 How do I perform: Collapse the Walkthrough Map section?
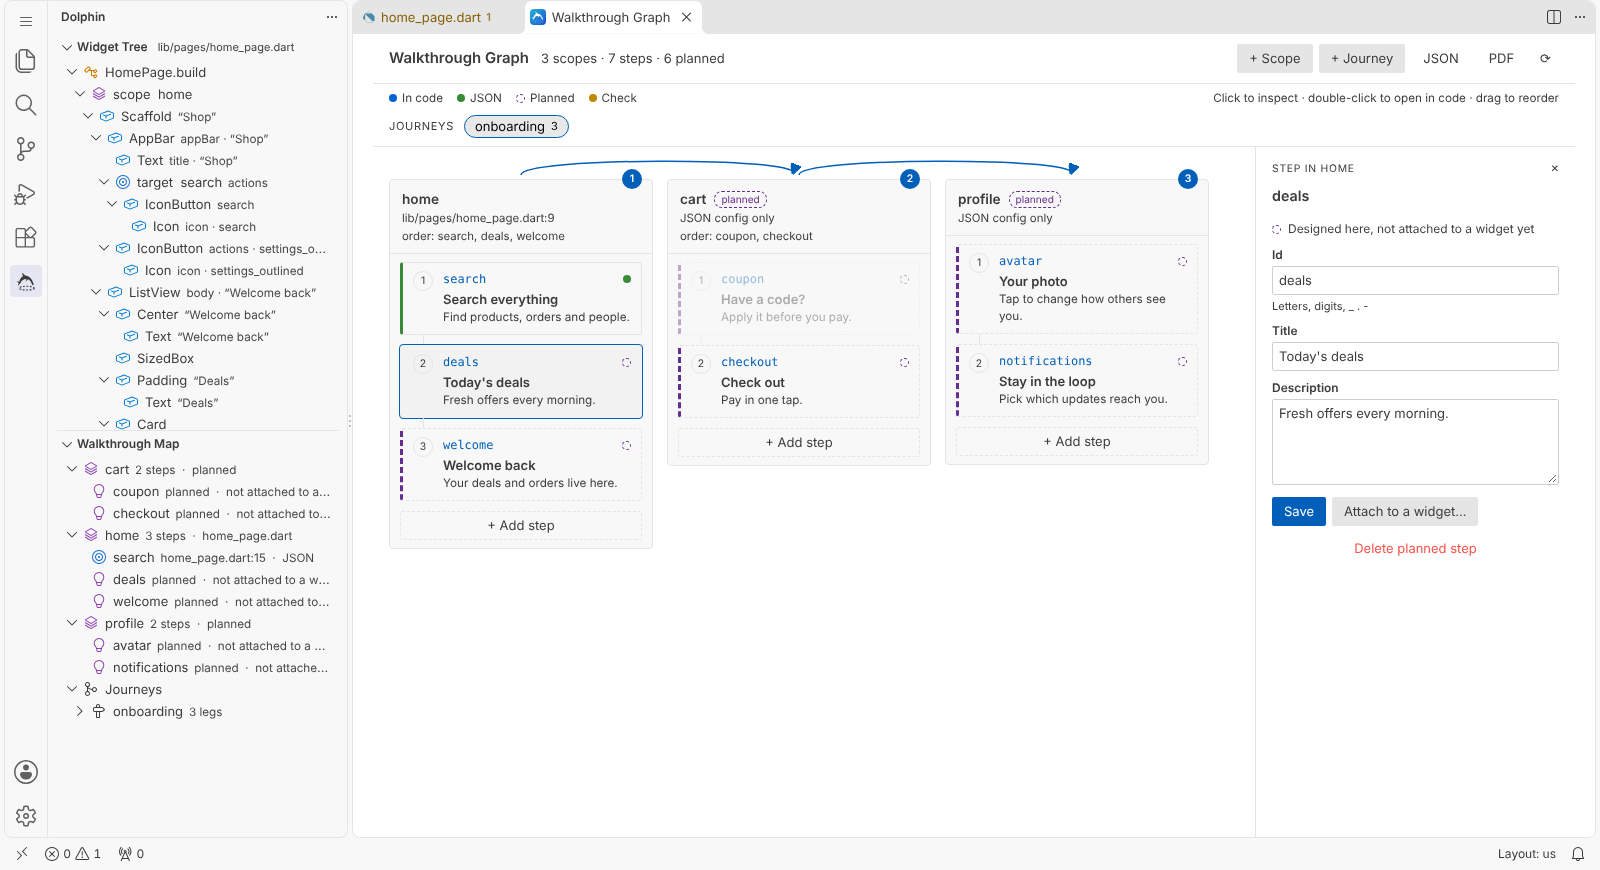point(67,444)
